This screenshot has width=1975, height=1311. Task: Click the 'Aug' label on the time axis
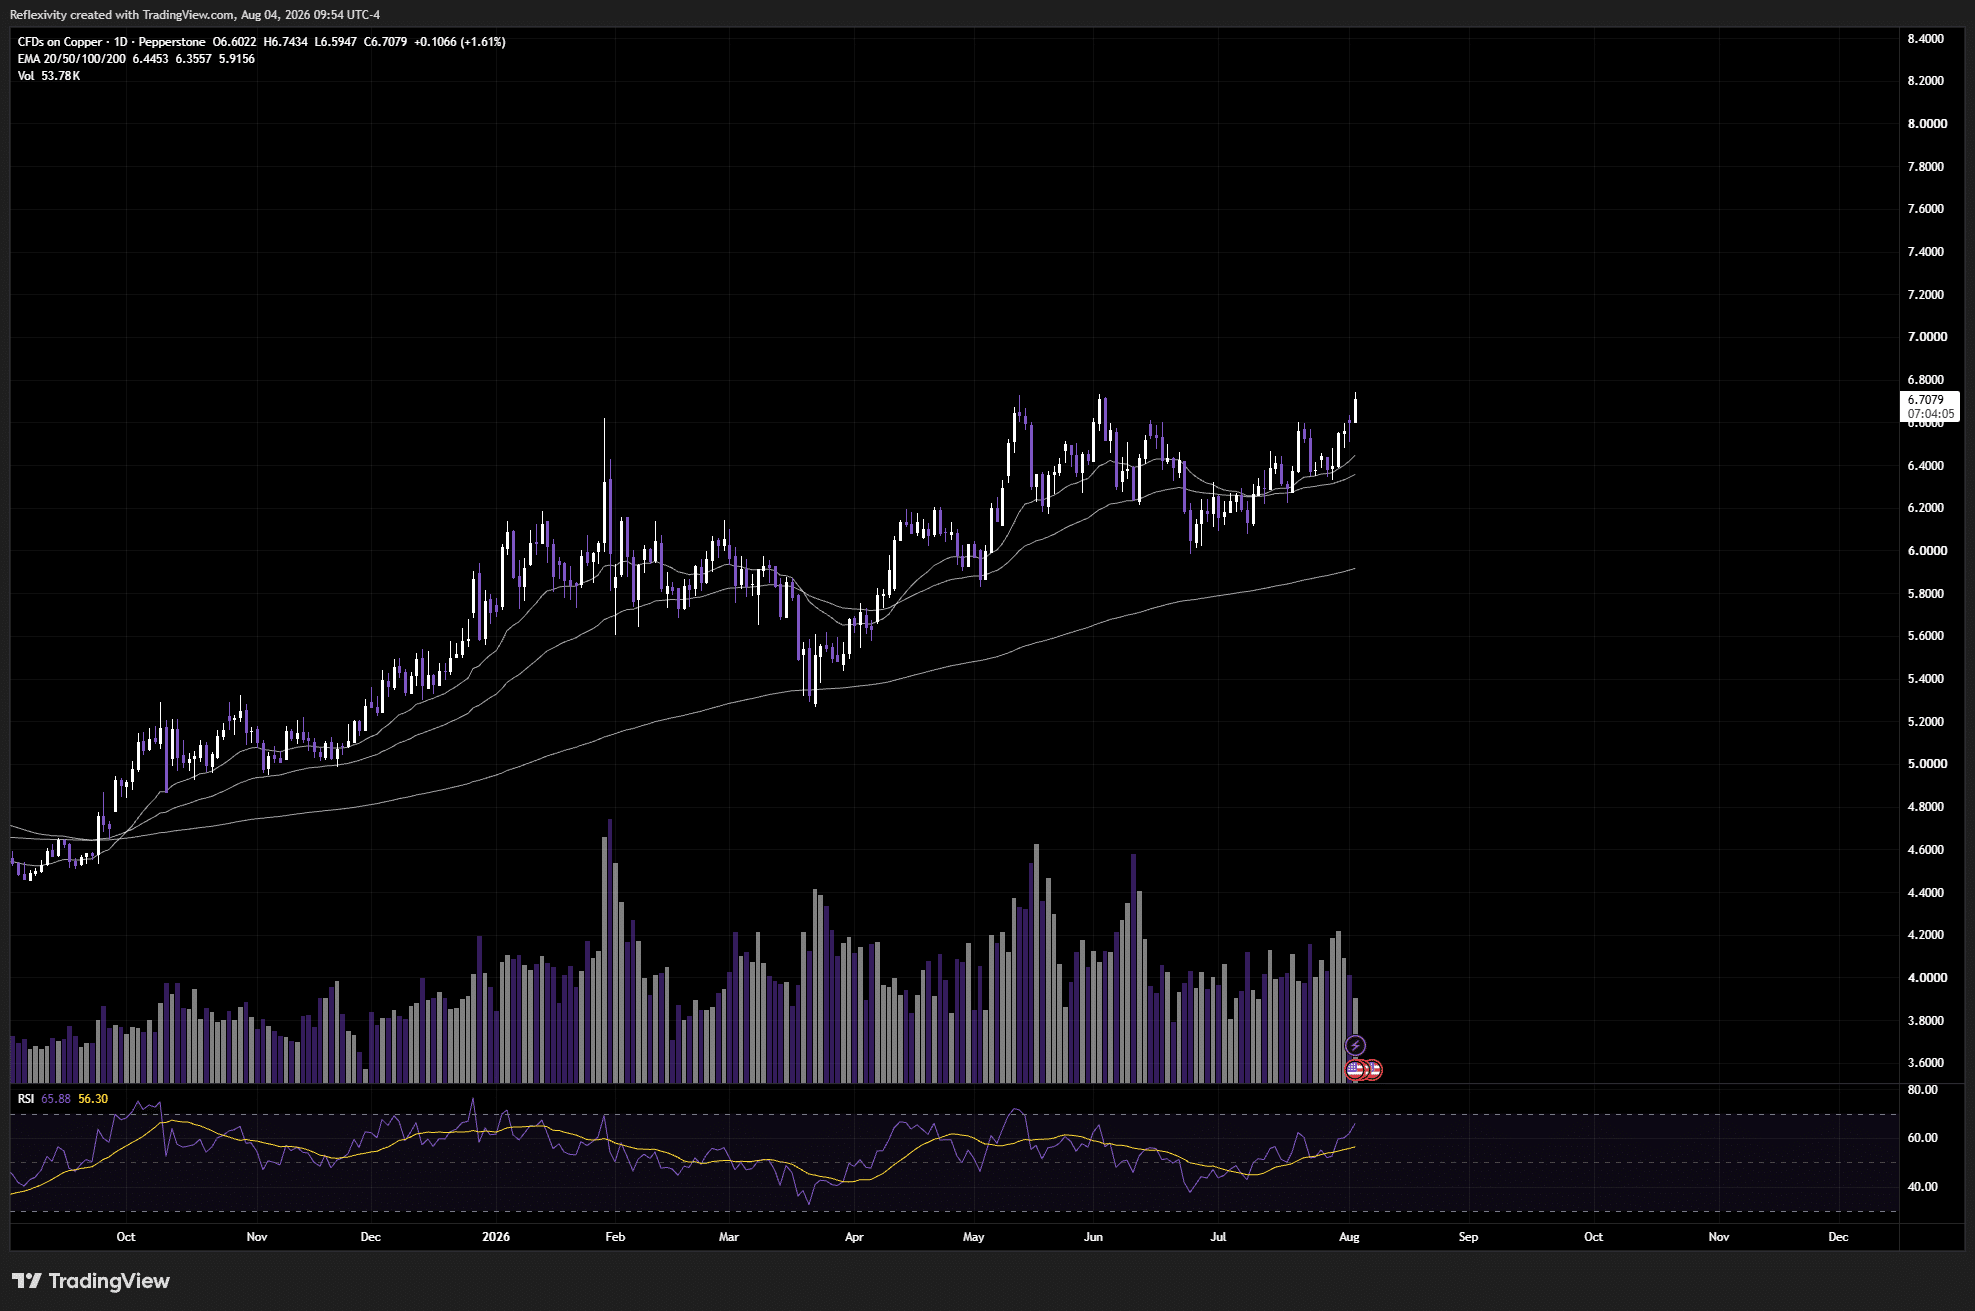pyautogui.click(x=1349, y=1237)
